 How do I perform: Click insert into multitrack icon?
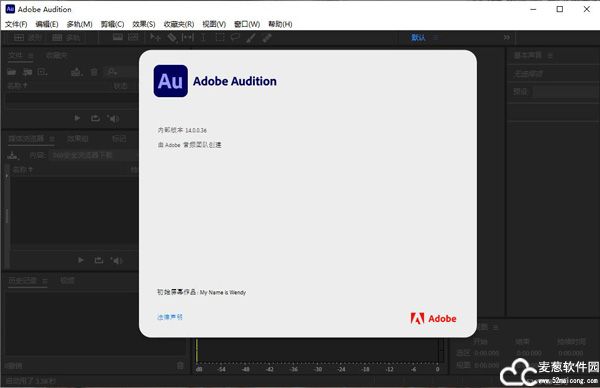pos(77,72)
